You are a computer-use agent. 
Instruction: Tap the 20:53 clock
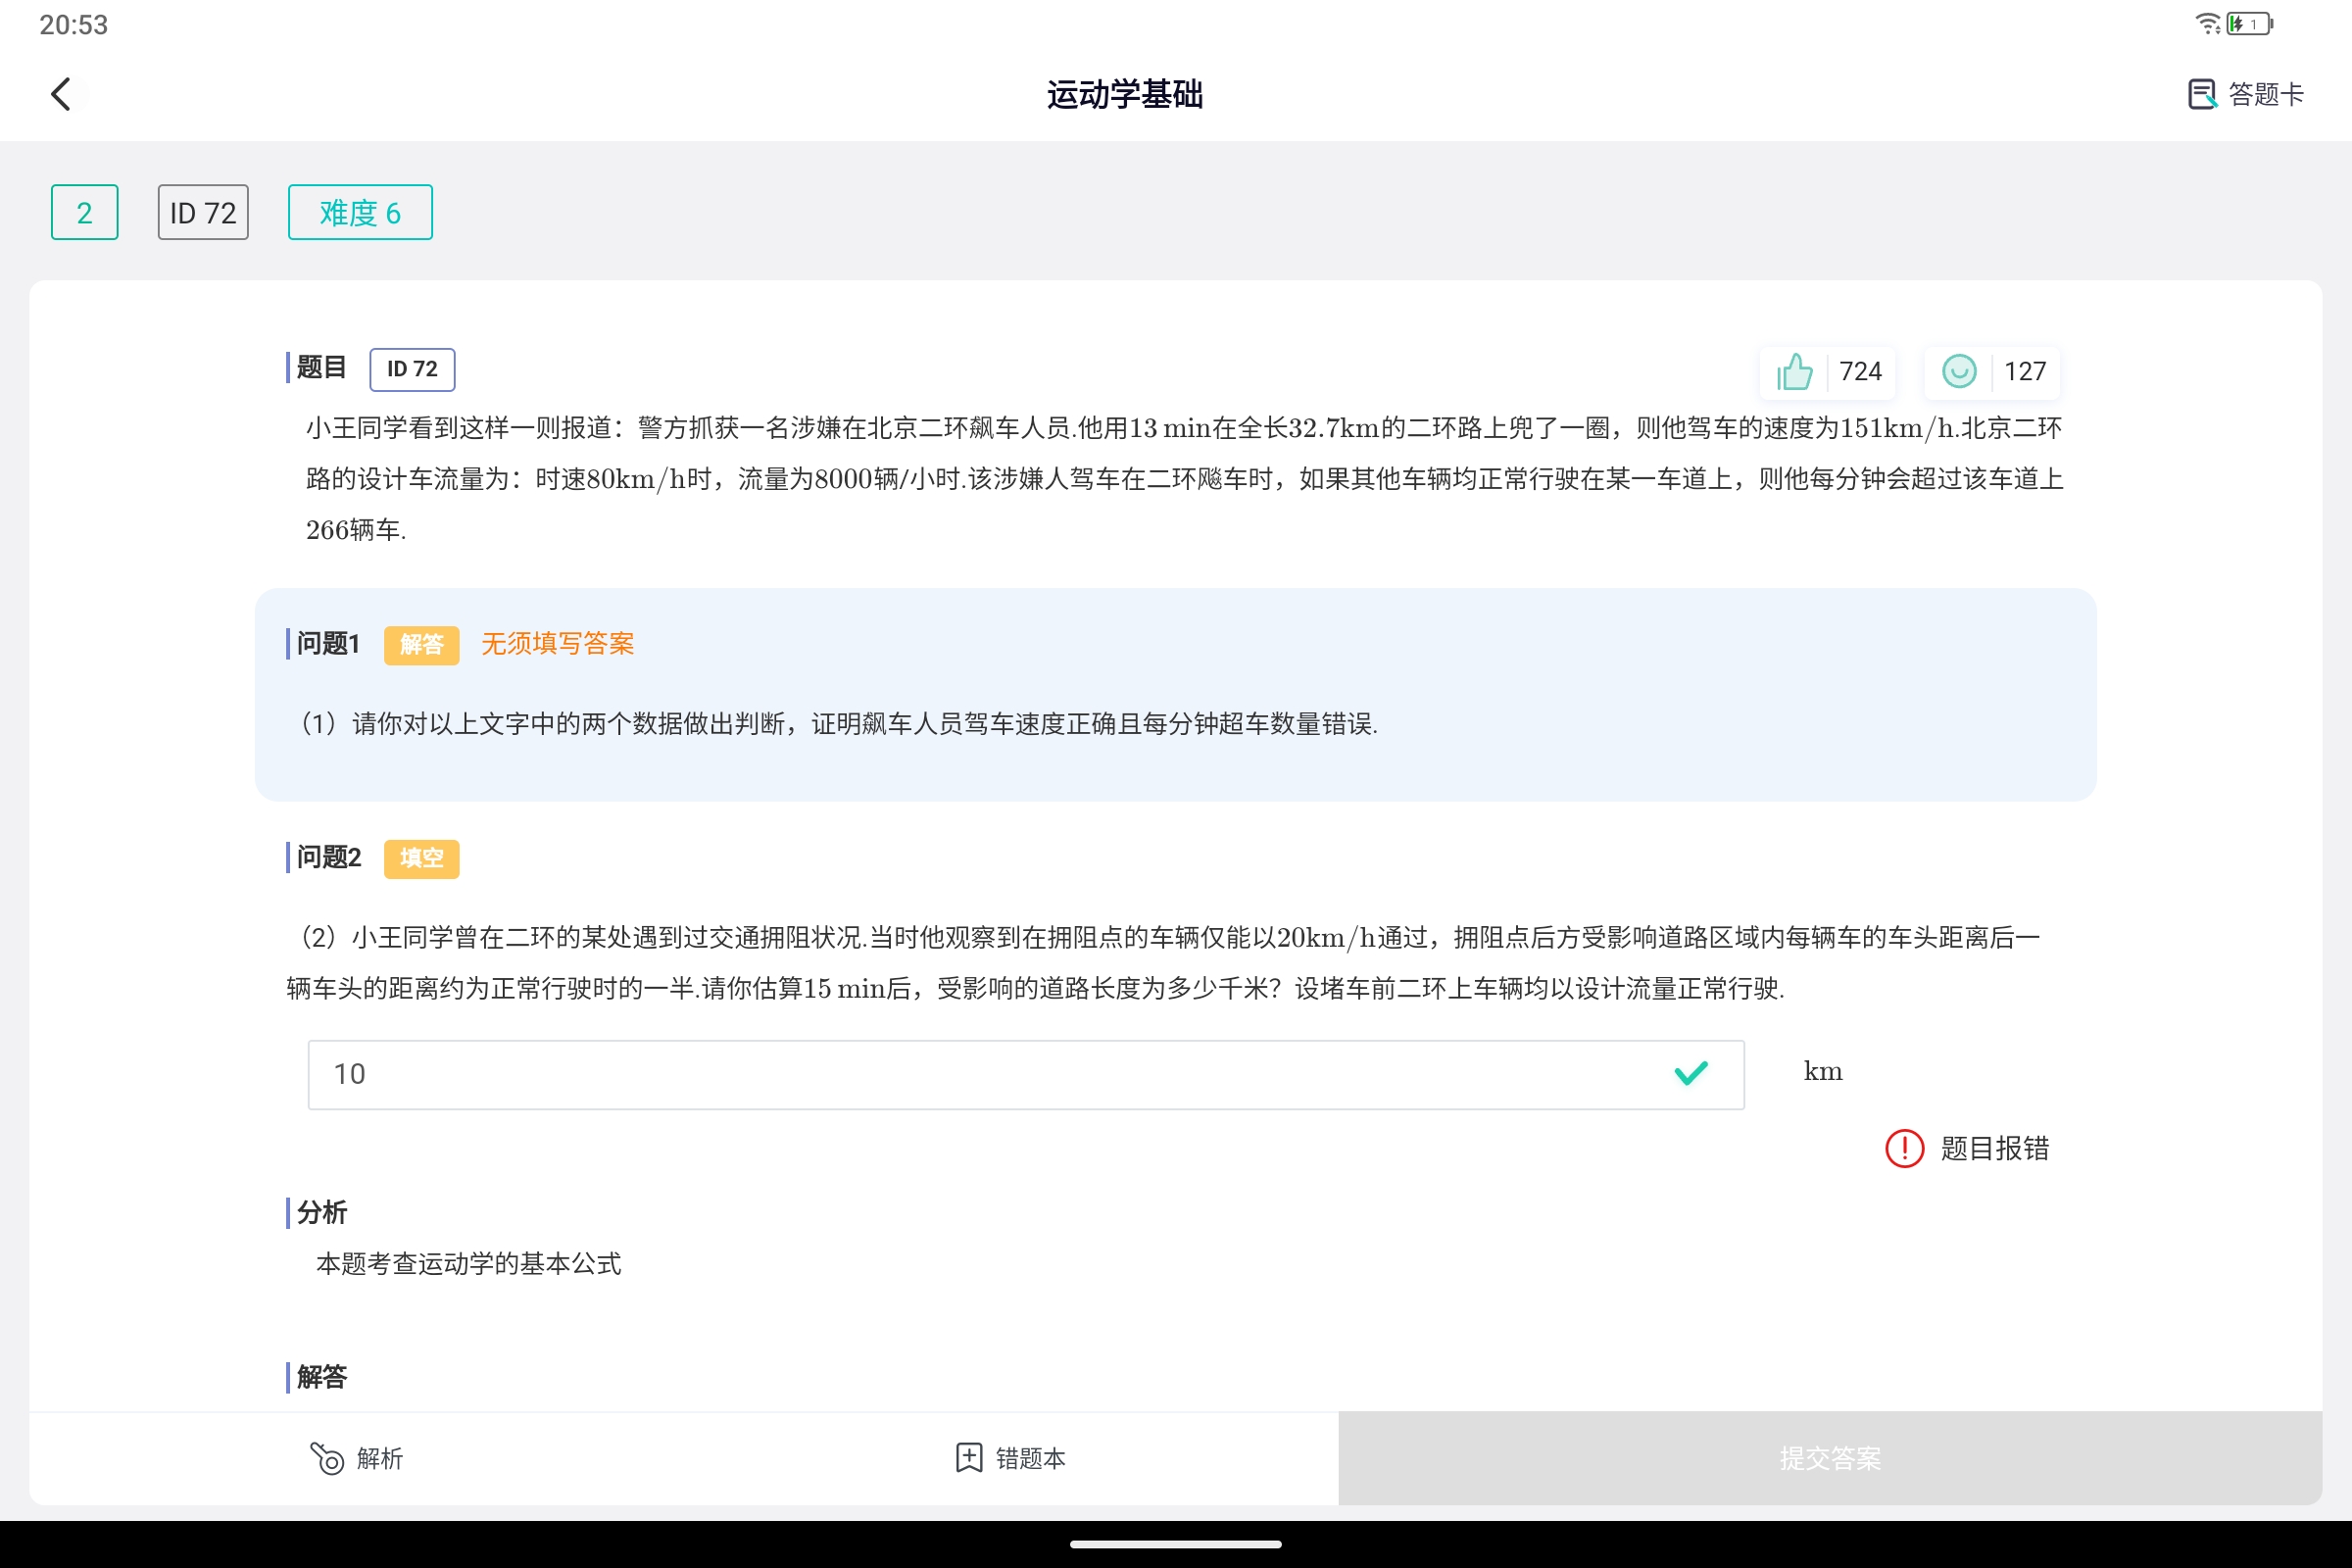pos(74,24)
